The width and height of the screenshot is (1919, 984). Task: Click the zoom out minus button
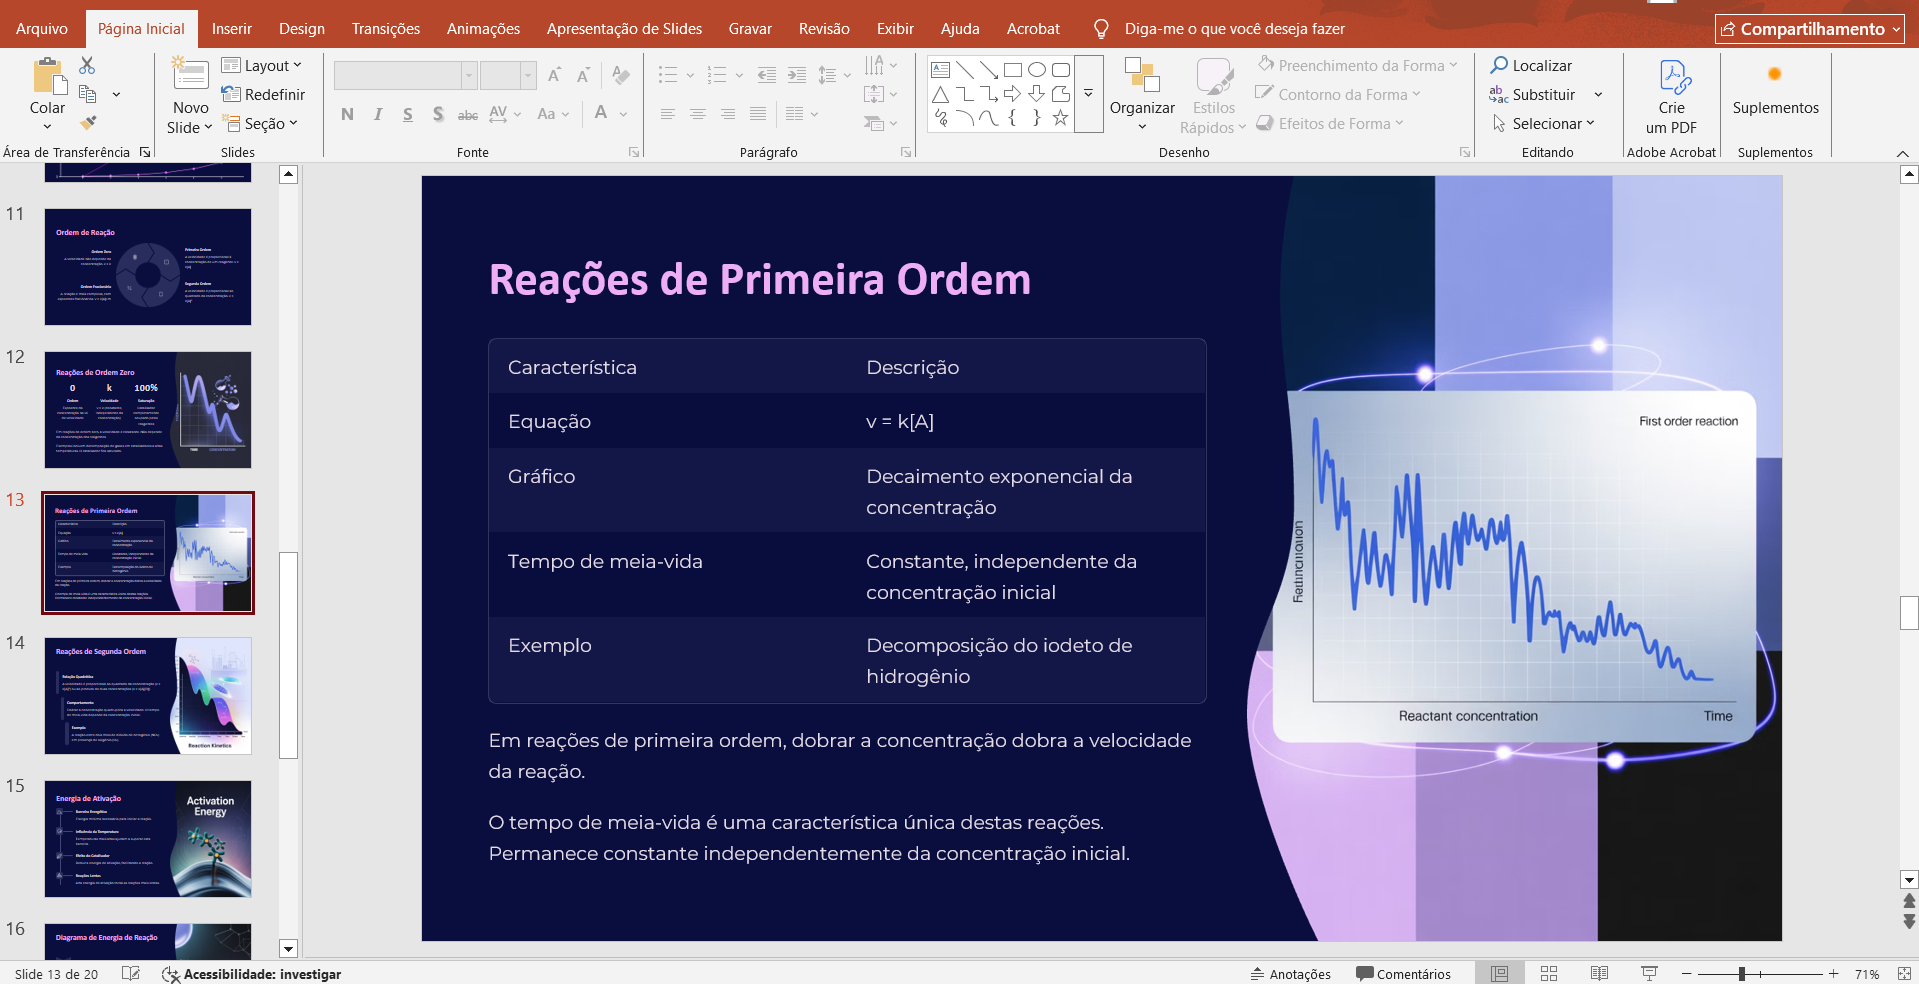click(1686, 974)
